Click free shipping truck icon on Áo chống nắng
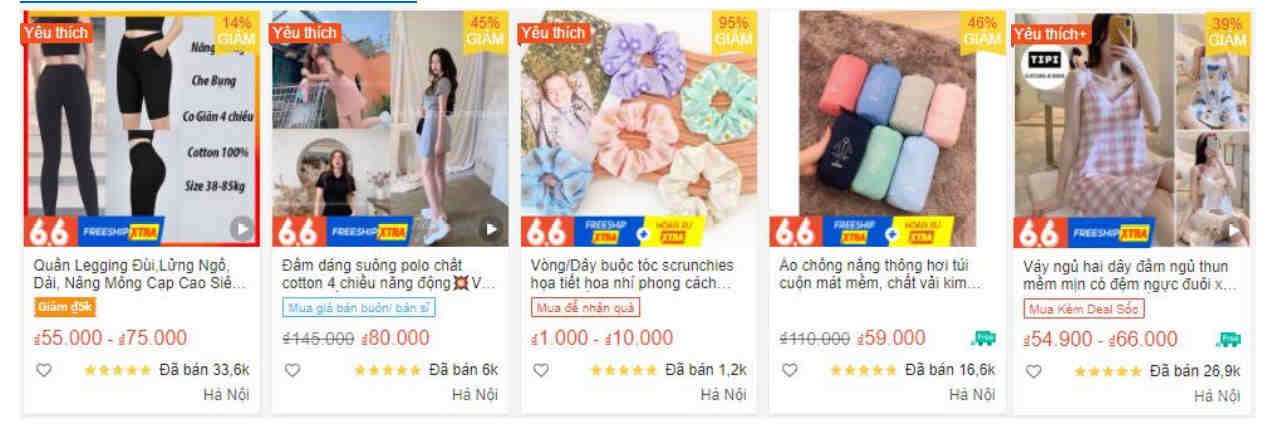The height and width of the screenshot is (427, 1269). click(983, 338)
